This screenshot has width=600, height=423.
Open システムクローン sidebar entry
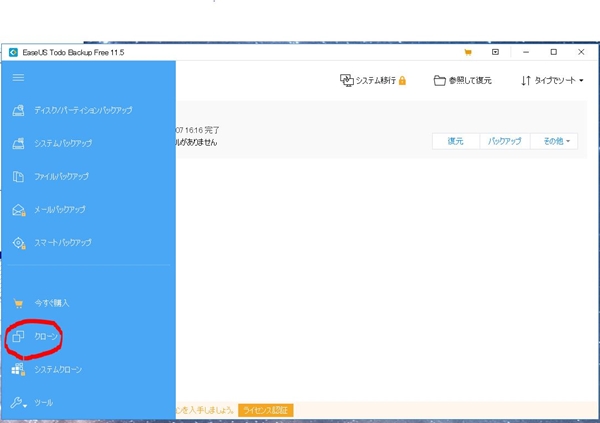58,369
